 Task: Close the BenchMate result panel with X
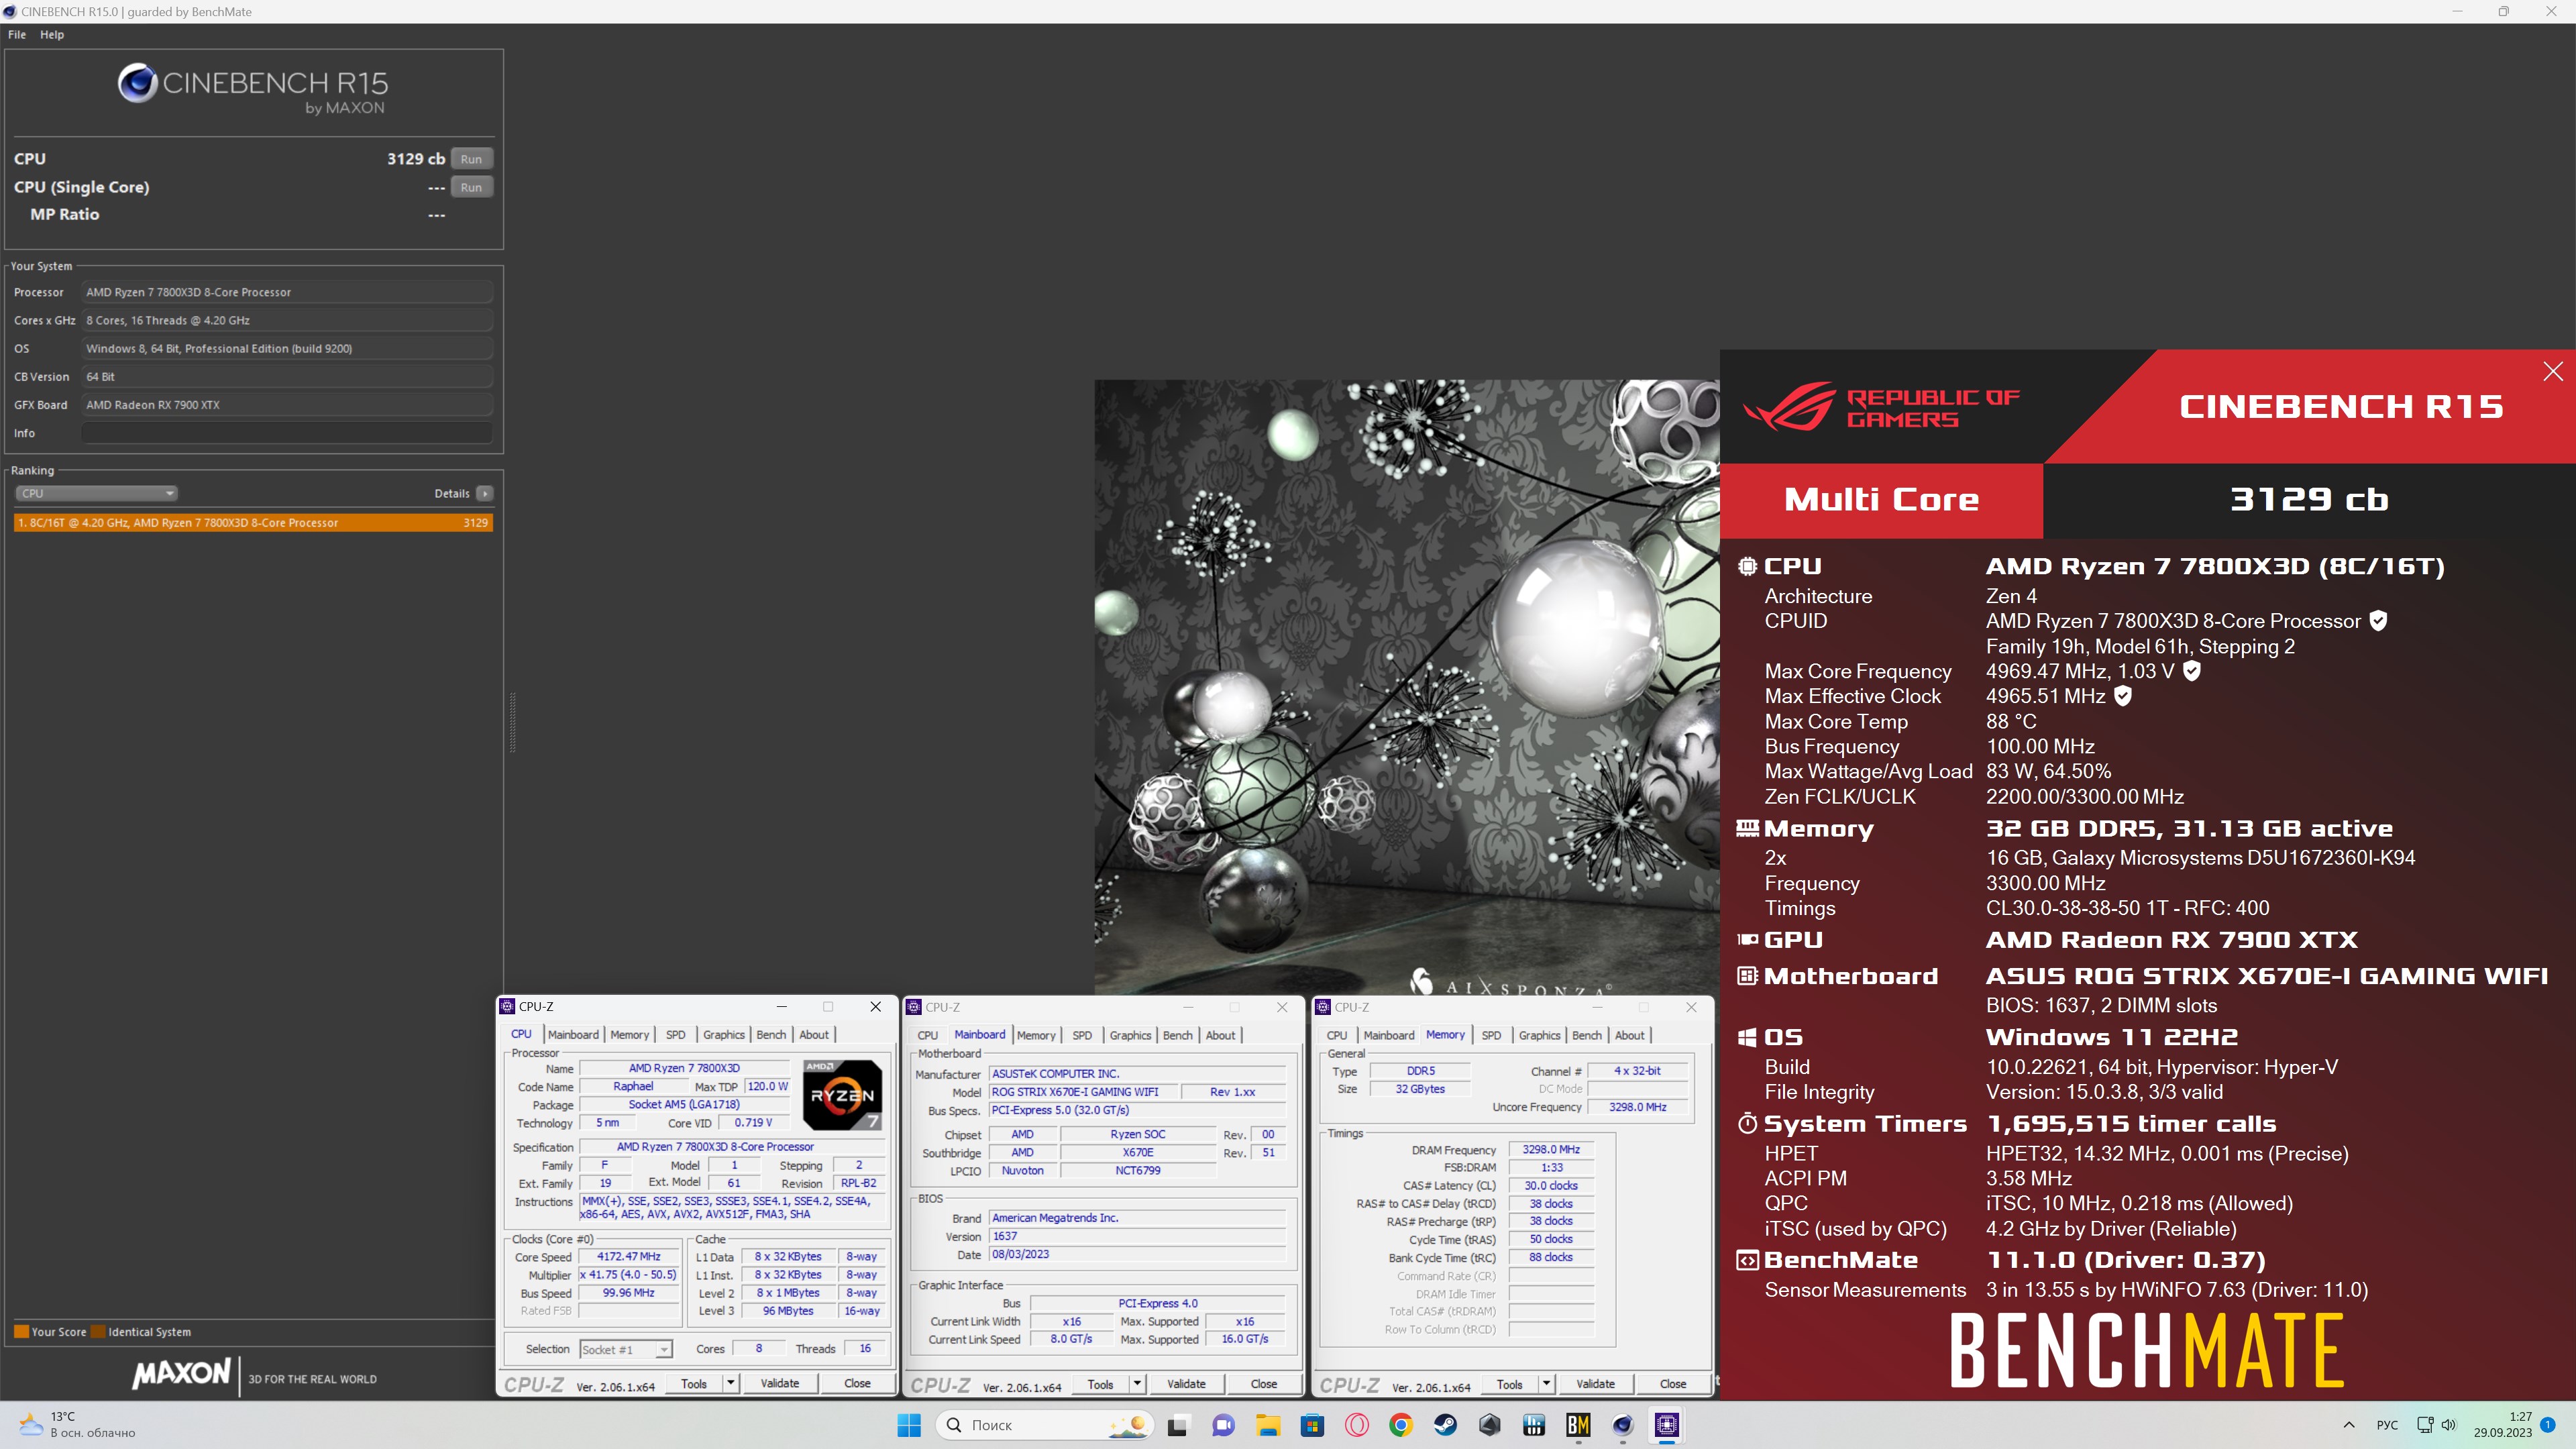click(2552, 371)
